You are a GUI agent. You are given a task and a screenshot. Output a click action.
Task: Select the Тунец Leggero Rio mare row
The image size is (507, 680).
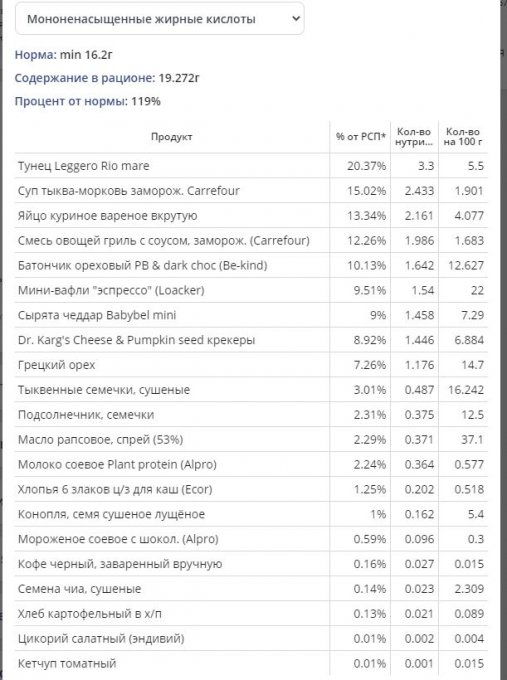point(251,166)
